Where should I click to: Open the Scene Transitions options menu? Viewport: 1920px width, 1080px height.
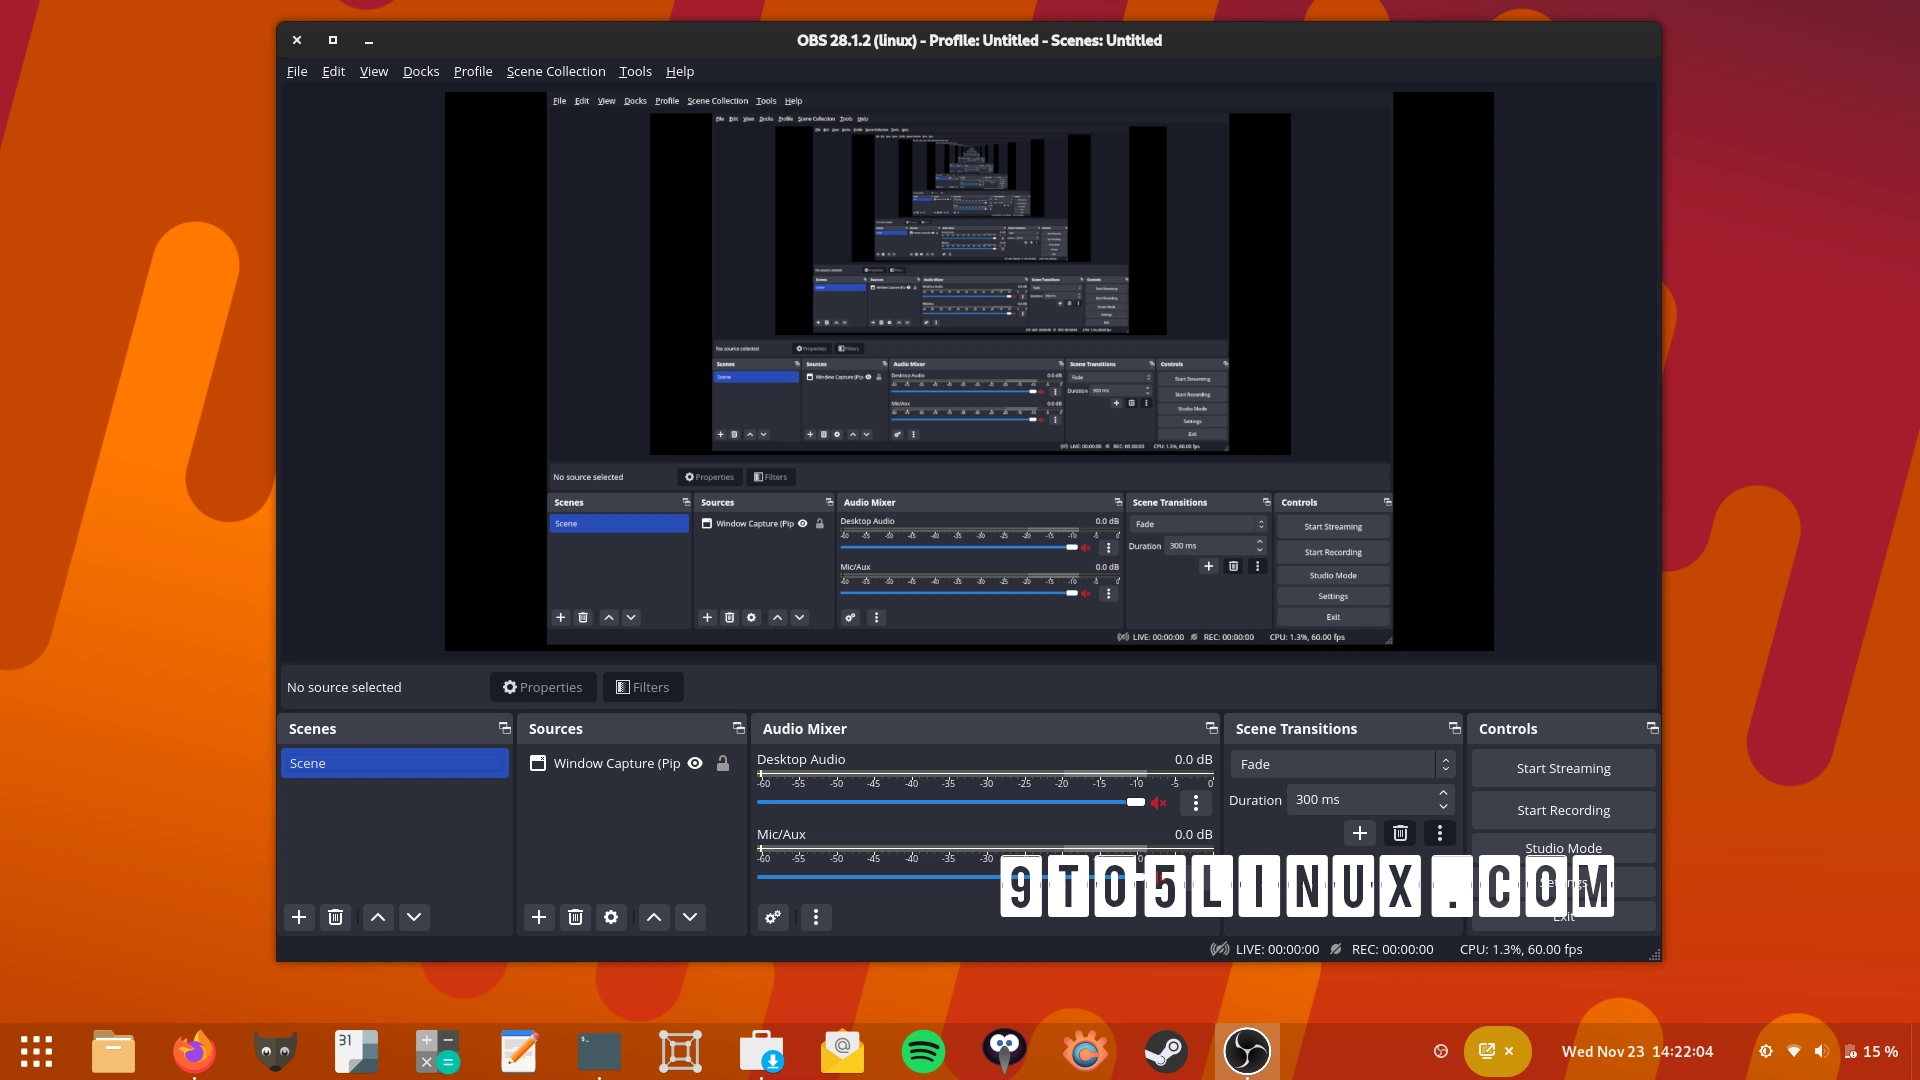pos(1440,832)
